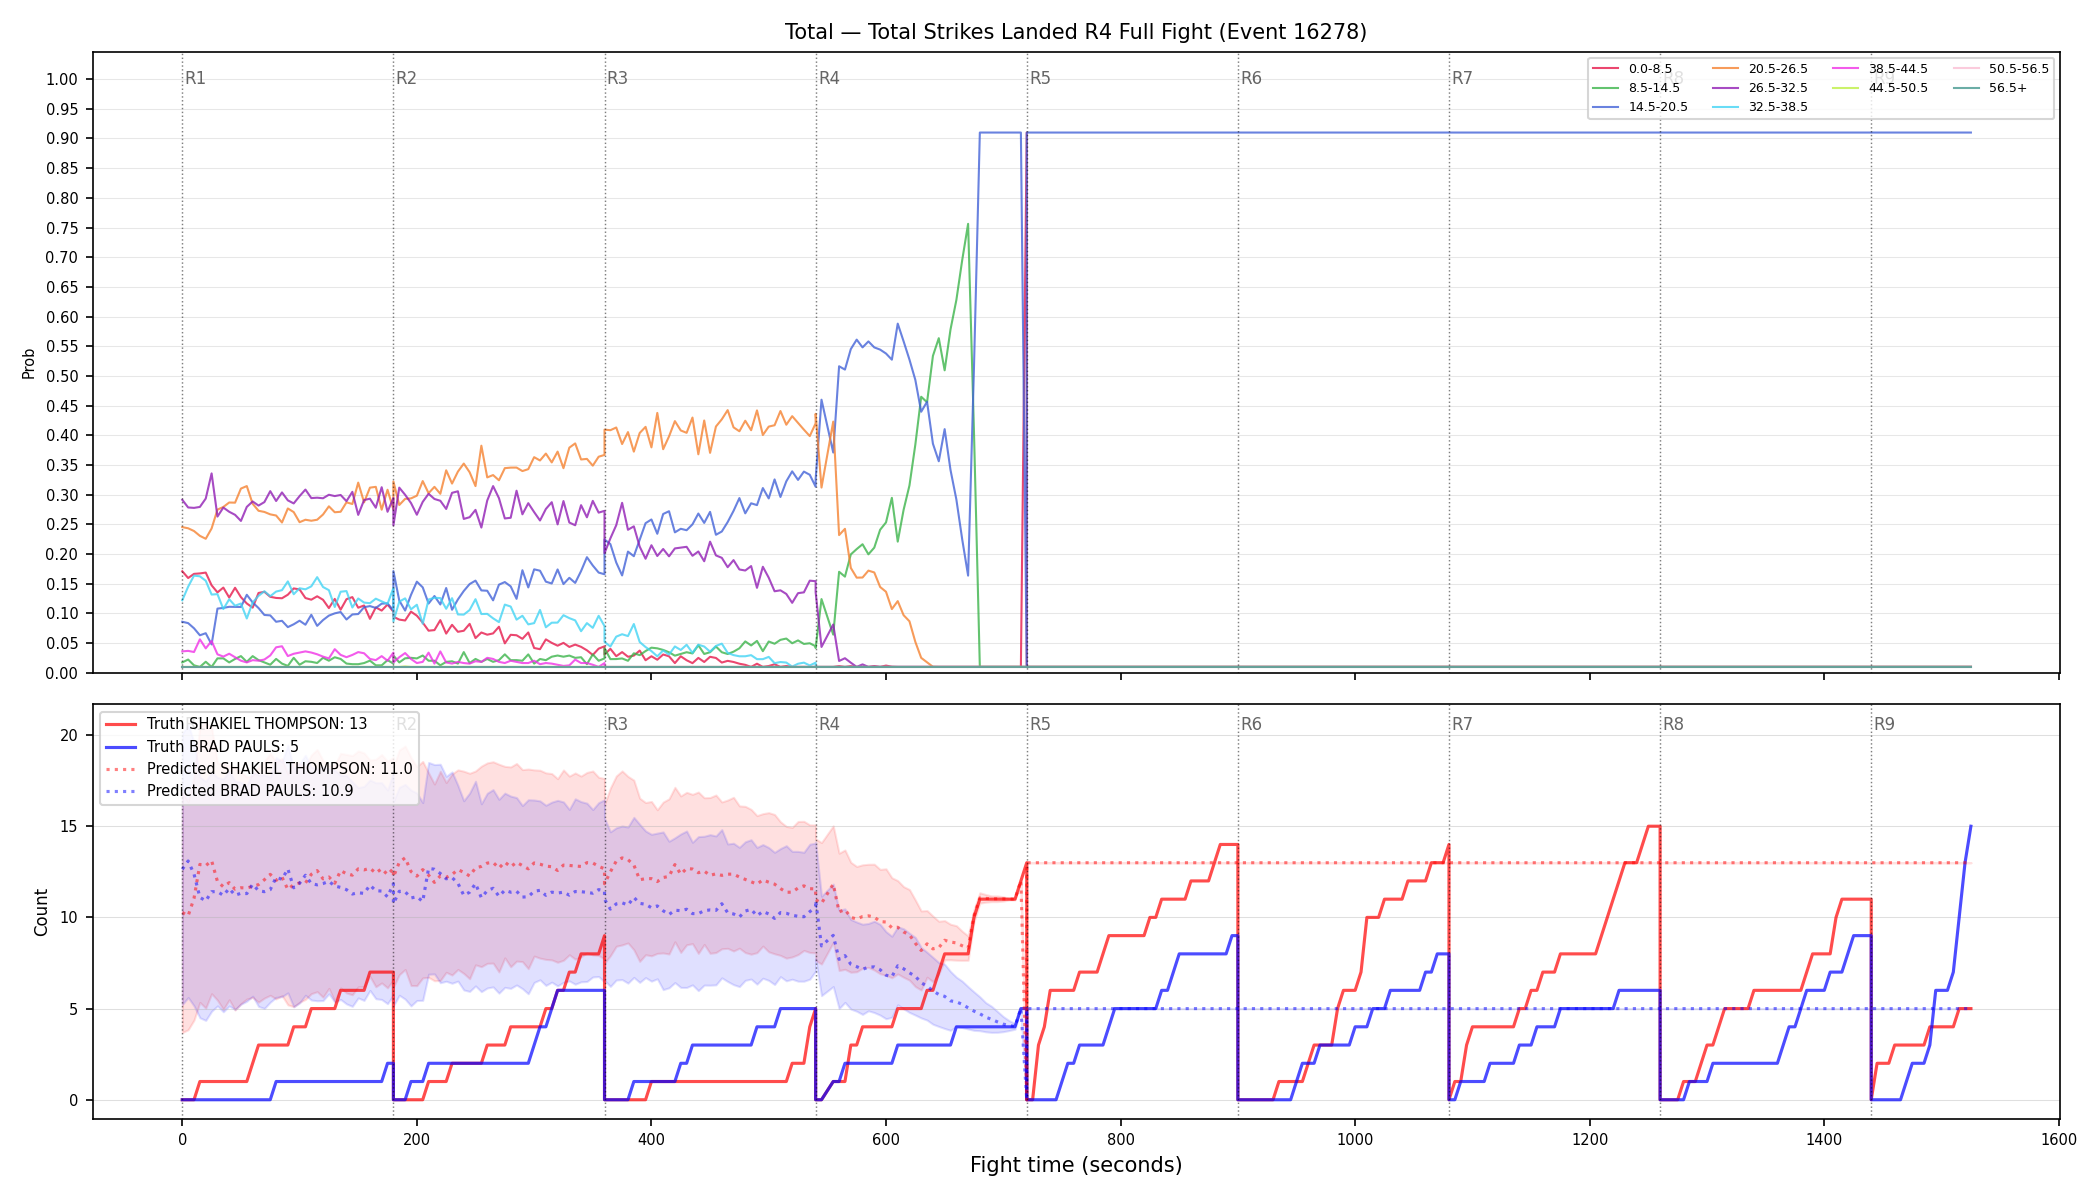Click the R7 round marker in bottom chart
This screenshot has height=1200, width=2100.
(x=1462, y=724)
